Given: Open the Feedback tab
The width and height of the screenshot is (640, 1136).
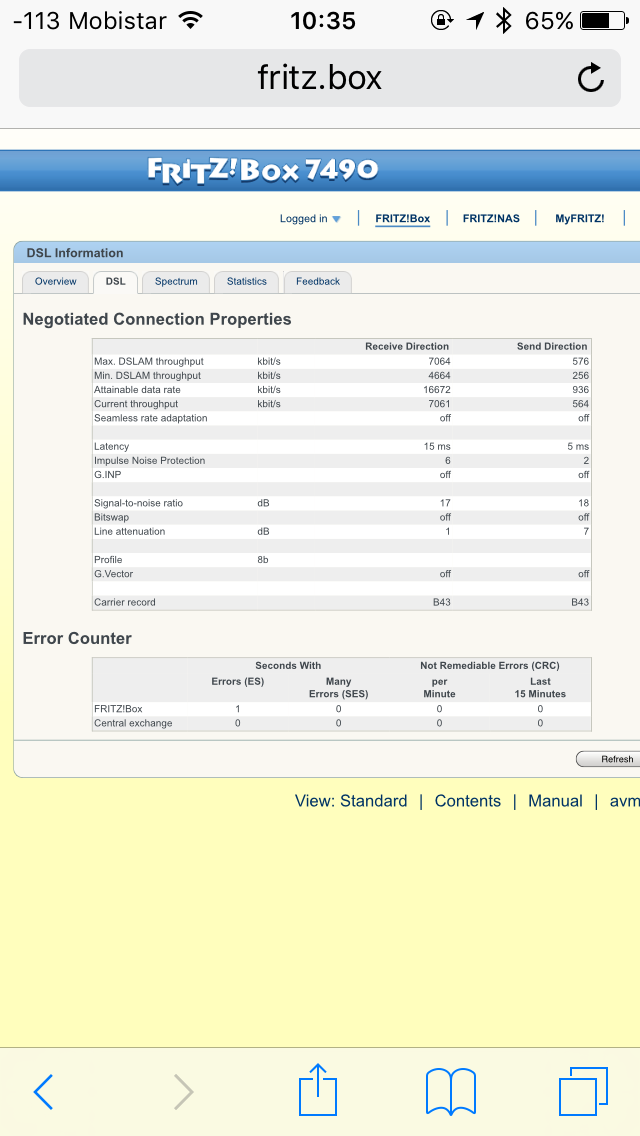Looking at the screenshot, I should point(318,282).
